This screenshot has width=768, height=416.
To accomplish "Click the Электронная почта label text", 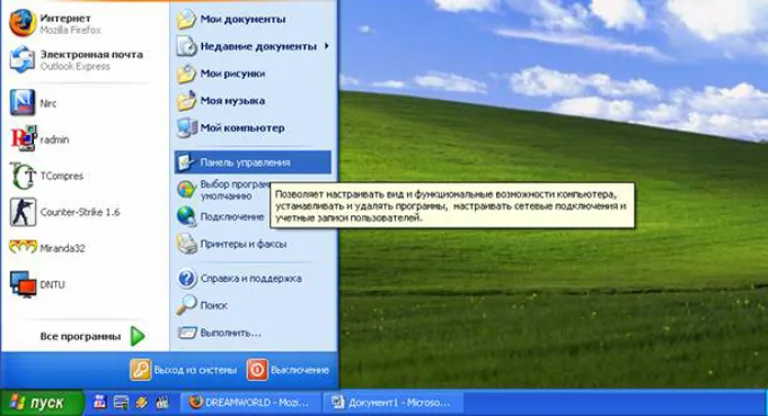I will click(92, 54).
